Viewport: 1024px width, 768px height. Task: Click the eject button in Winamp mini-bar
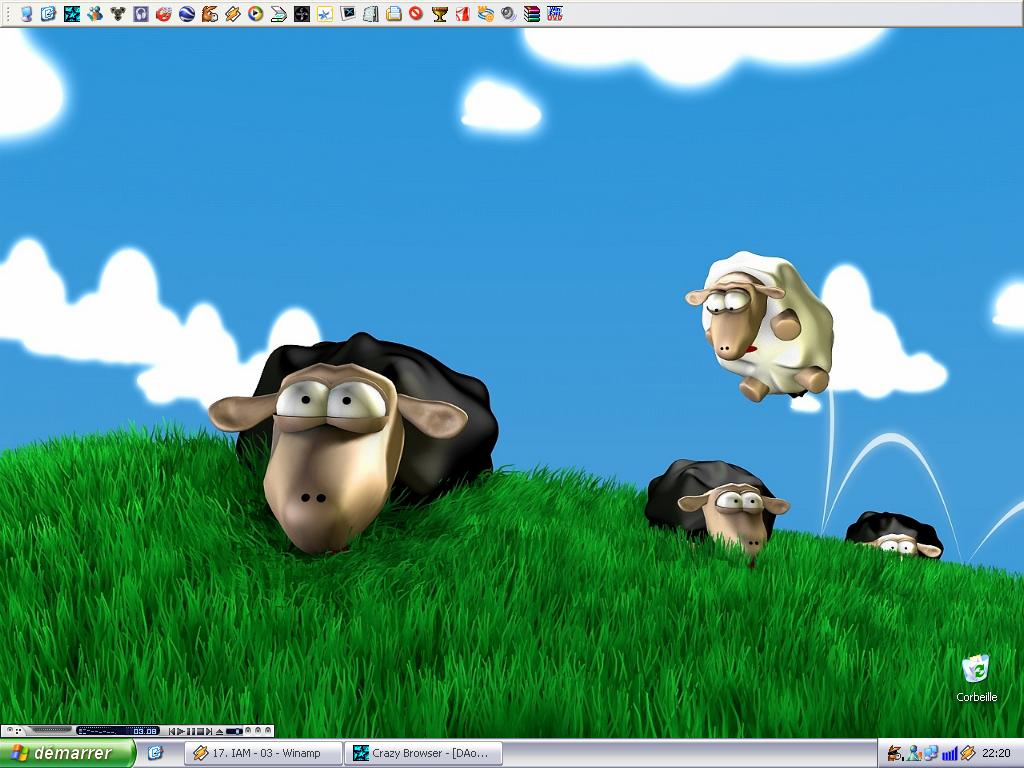[x=219, y=731]
